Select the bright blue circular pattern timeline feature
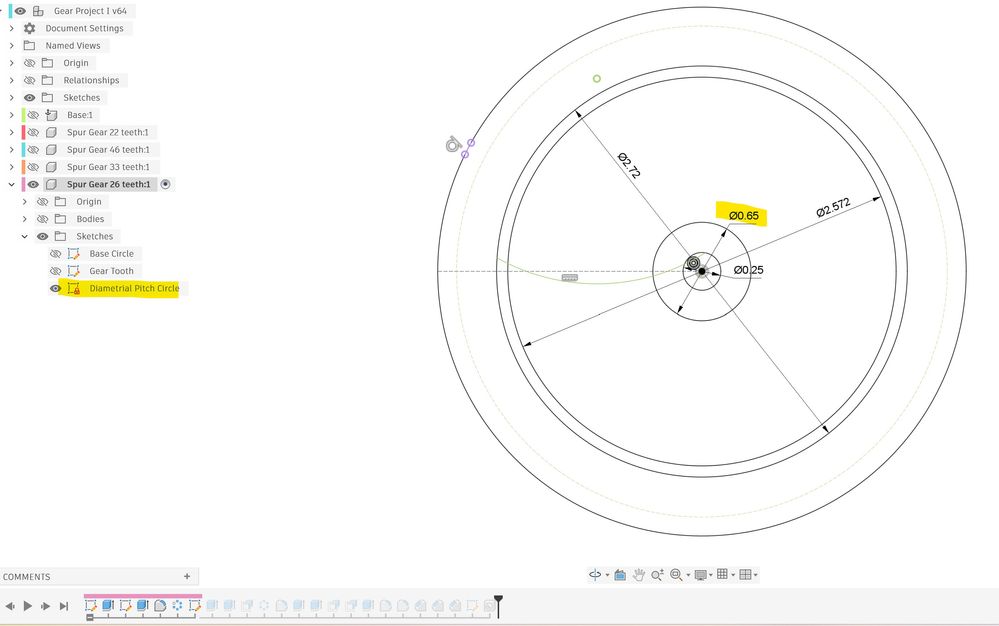The image size is (999, 626). pyautogui.click(x=177, y=605)
